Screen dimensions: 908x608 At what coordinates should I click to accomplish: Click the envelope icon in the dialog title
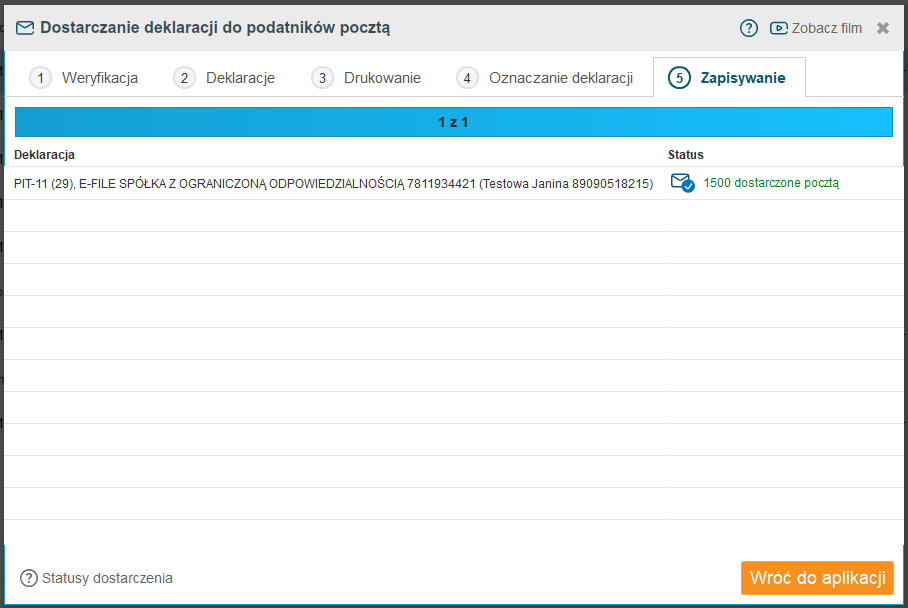[x=25, y=28]
